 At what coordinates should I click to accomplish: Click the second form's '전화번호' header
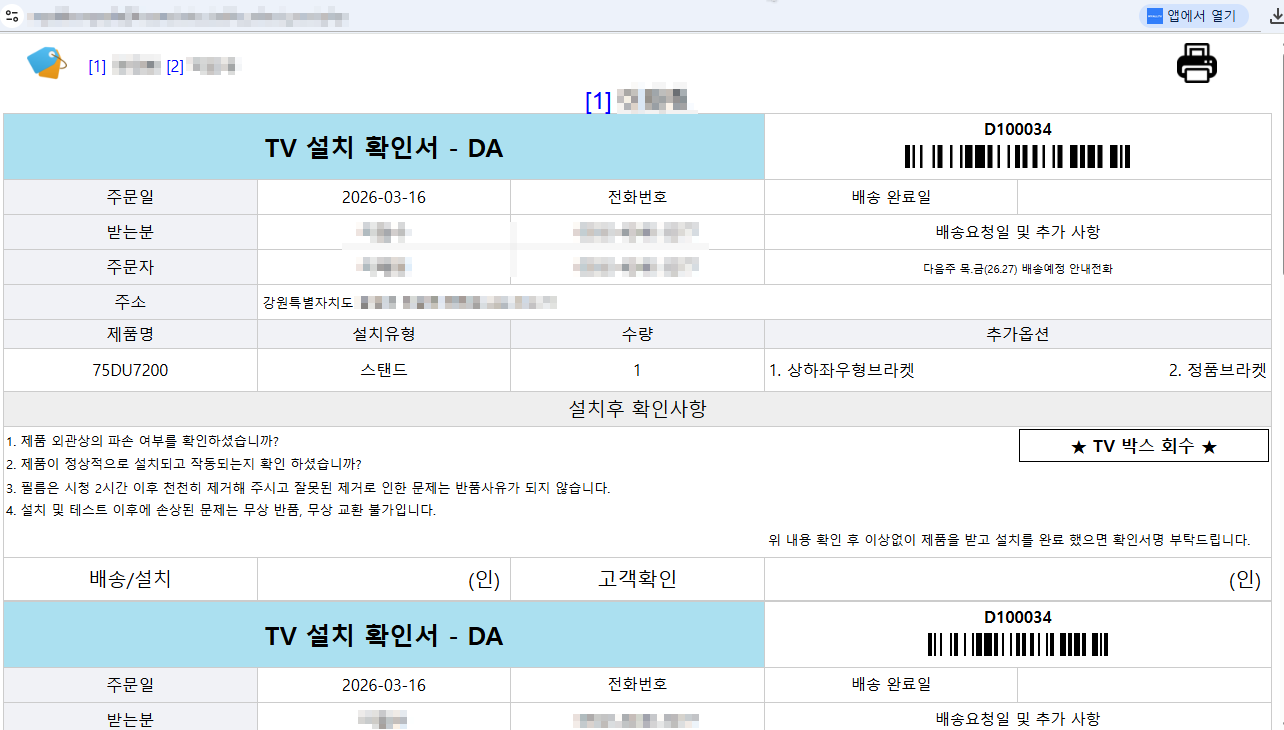coord(637,685)
